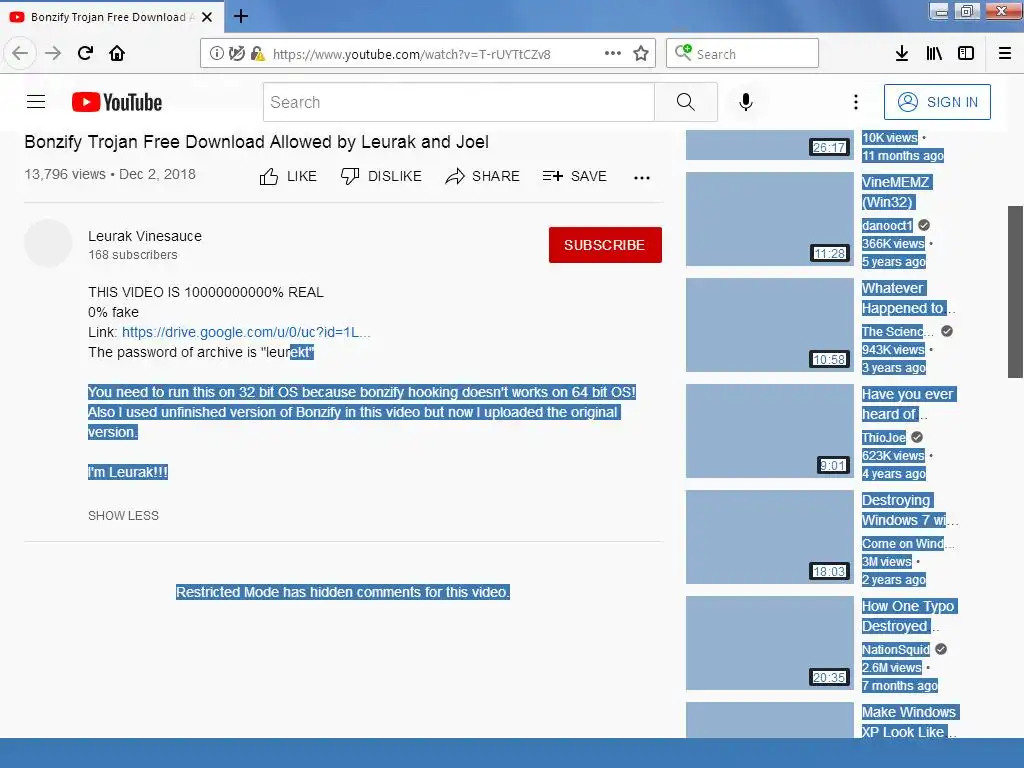Click the '13,796 views • Dec 2, 2018' text
Viewport: 1024px width, 768px height.
[110, 174]
